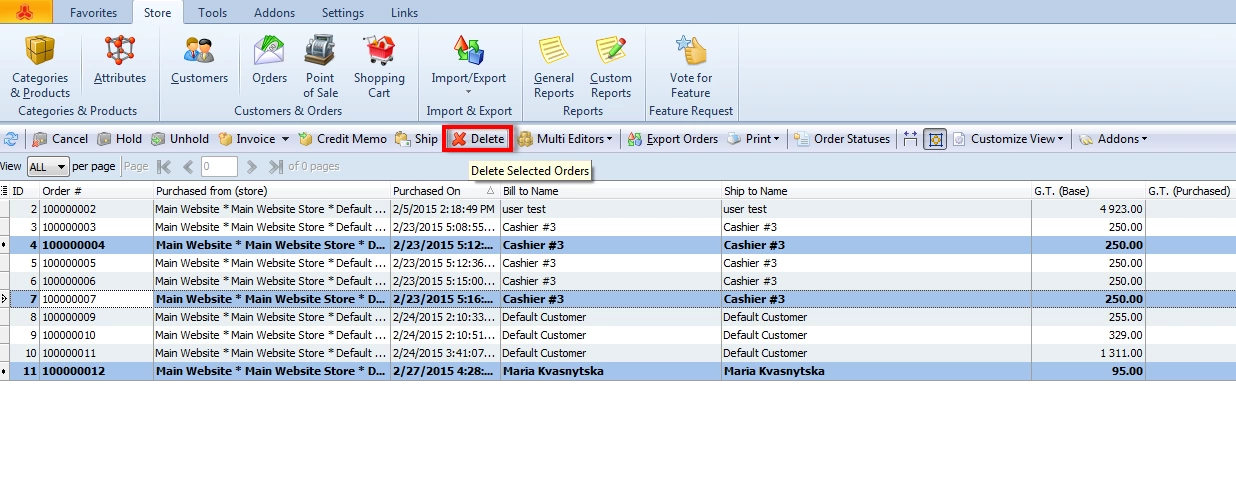Select order 100000009 row

coord(618,317)
